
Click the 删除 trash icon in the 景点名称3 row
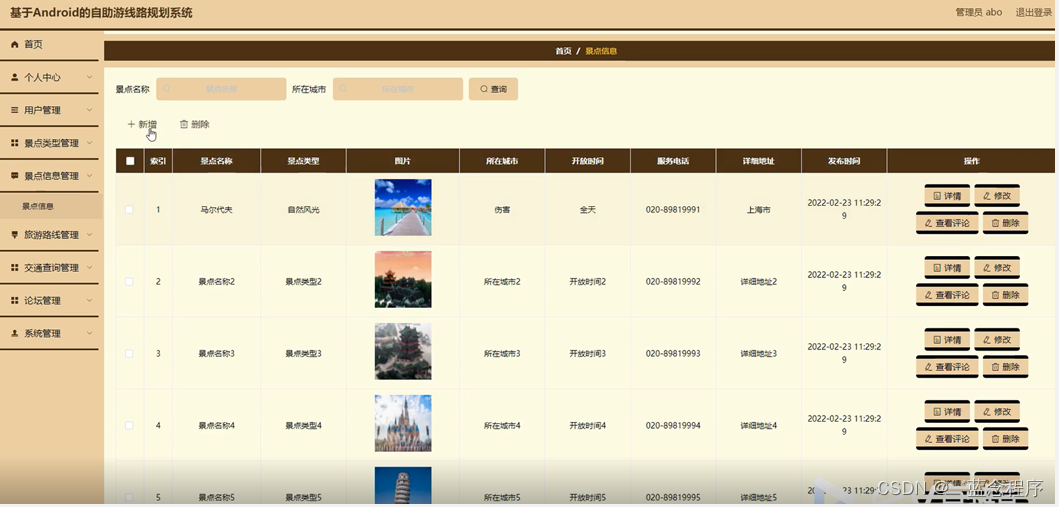[x=995, y=367]
